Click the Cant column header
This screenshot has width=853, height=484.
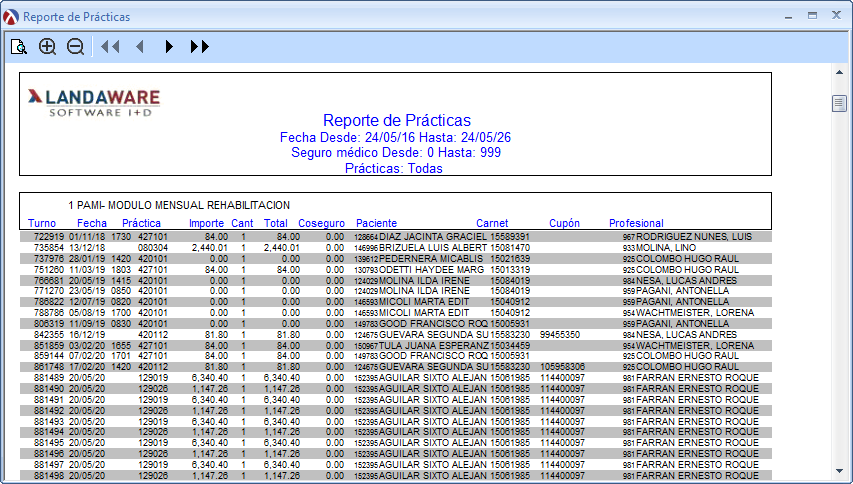tap(242, 223)
